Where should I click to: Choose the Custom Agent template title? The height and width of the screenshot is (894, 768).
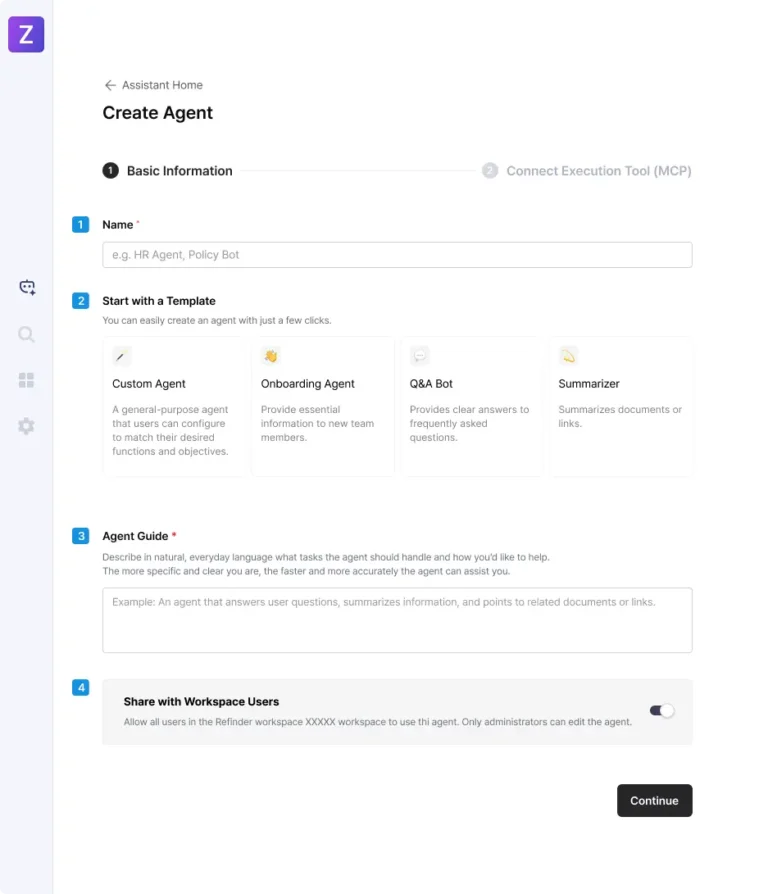coord(149,384)
